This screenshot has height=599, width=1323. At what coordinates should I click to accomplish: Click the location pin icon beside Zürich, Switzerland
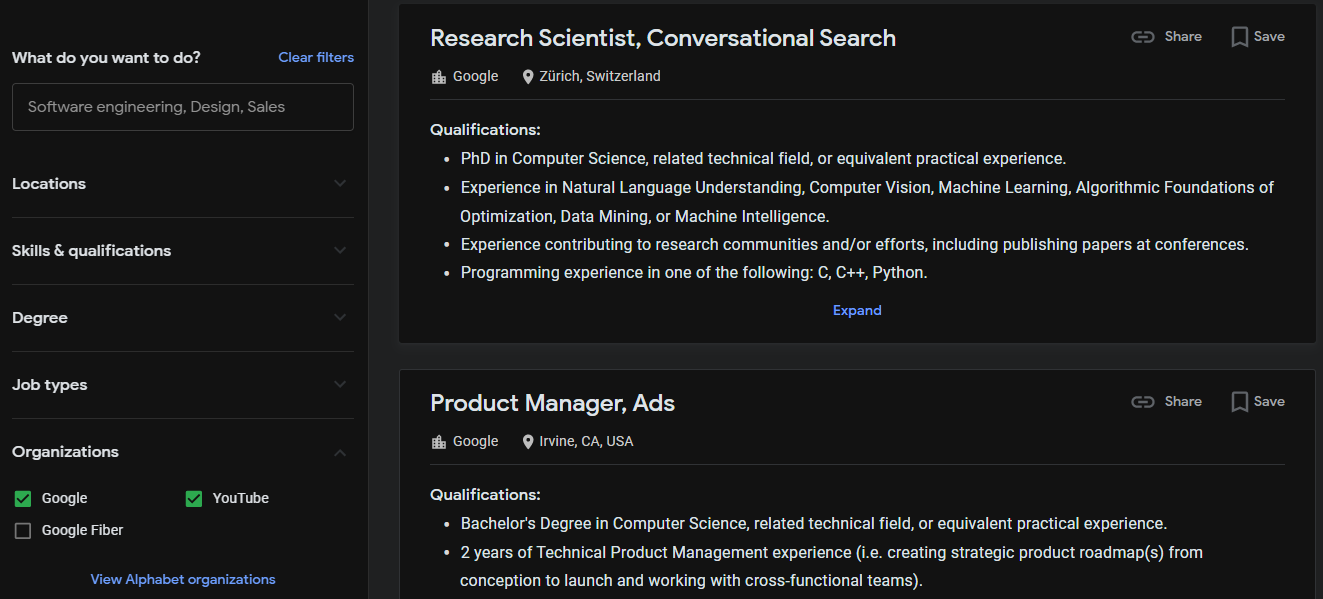click(x=528, y=77)
